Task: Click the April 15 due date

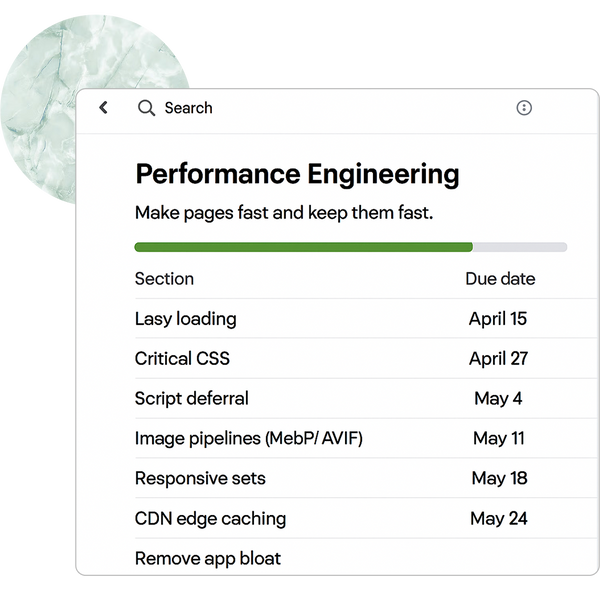Action: click(x=498, y=319)
